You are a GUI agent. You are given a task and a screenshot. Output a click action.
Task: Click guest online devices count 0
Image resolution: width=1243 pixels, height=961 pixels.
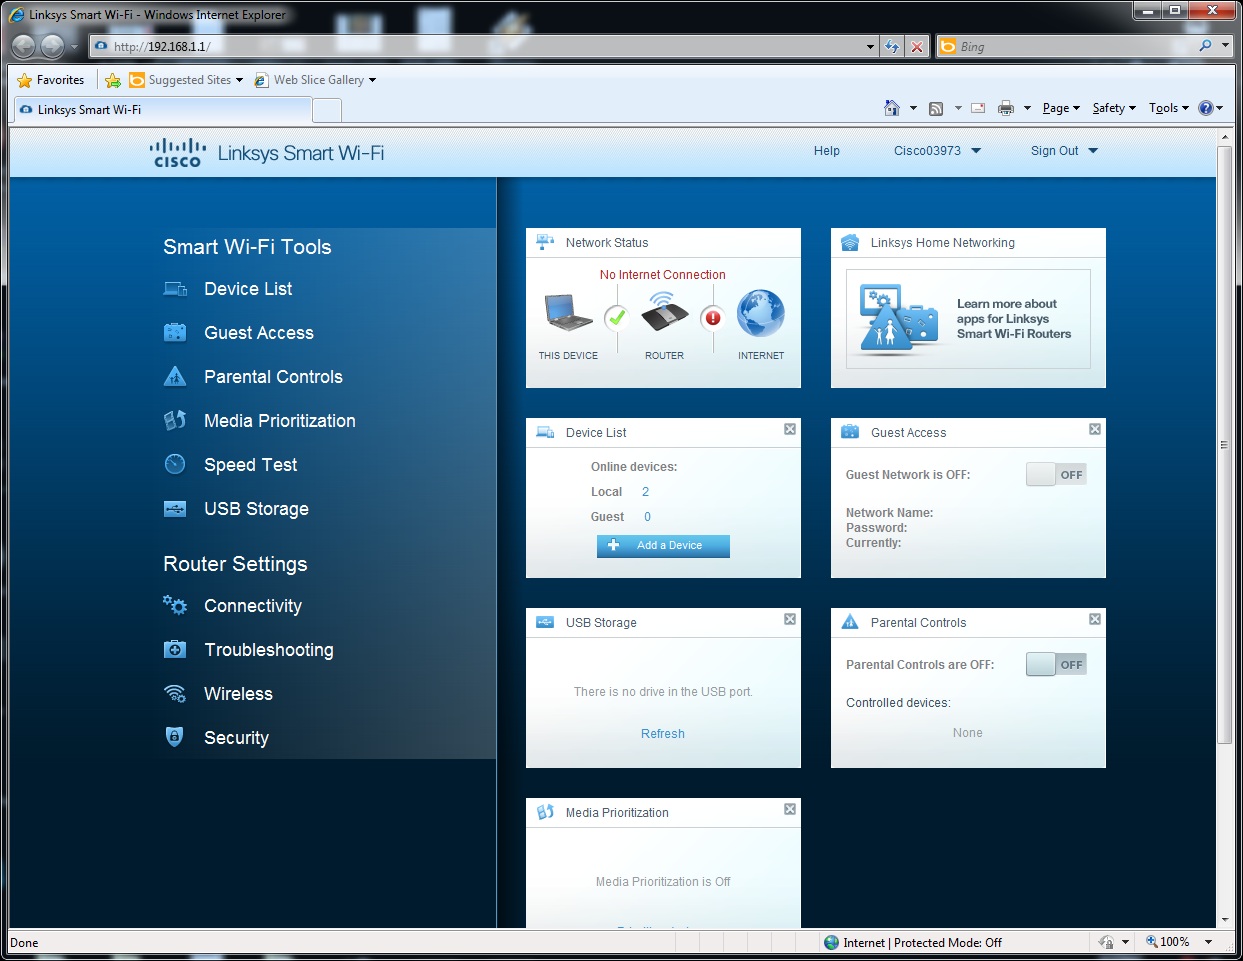point(647,517)
